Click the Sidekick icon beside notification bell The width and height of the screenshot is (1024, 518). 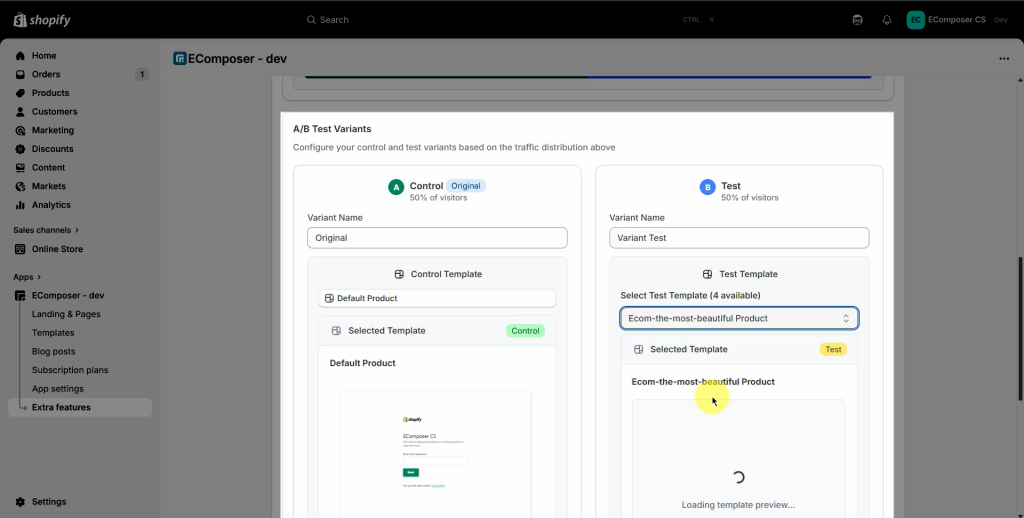pyautogui.click(x=857, y=20)
